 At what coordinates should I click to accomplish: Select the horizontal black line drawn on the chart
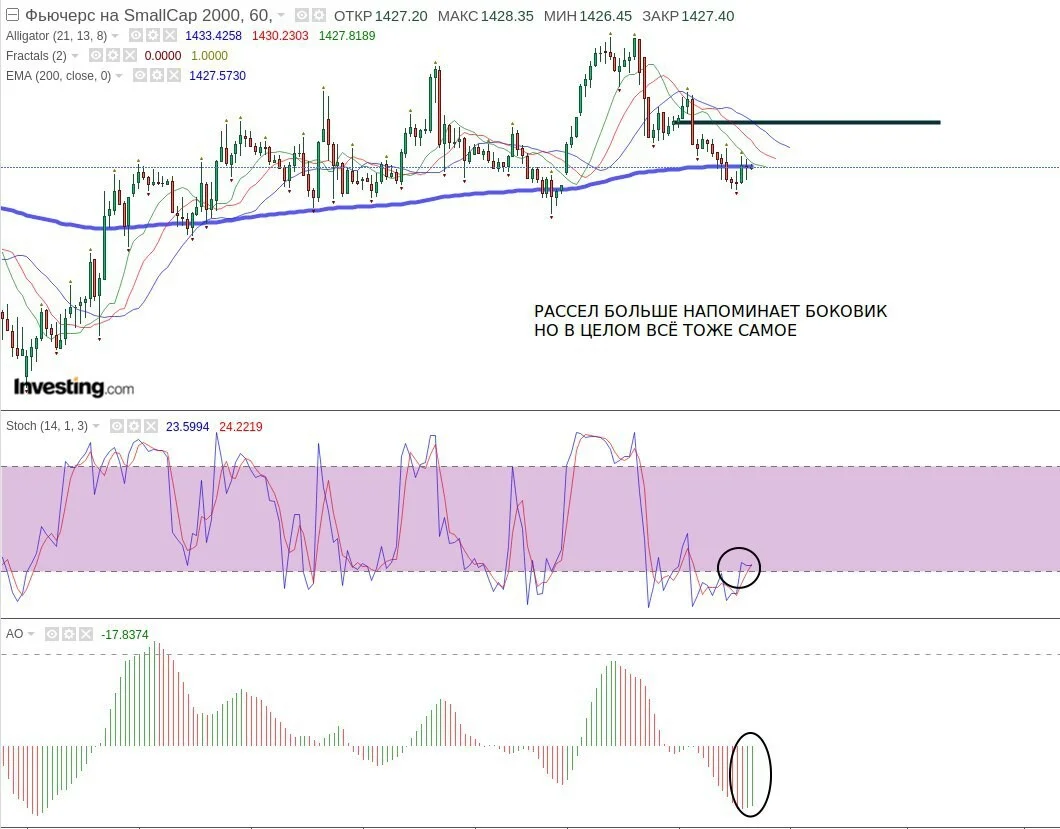(808, 122)
